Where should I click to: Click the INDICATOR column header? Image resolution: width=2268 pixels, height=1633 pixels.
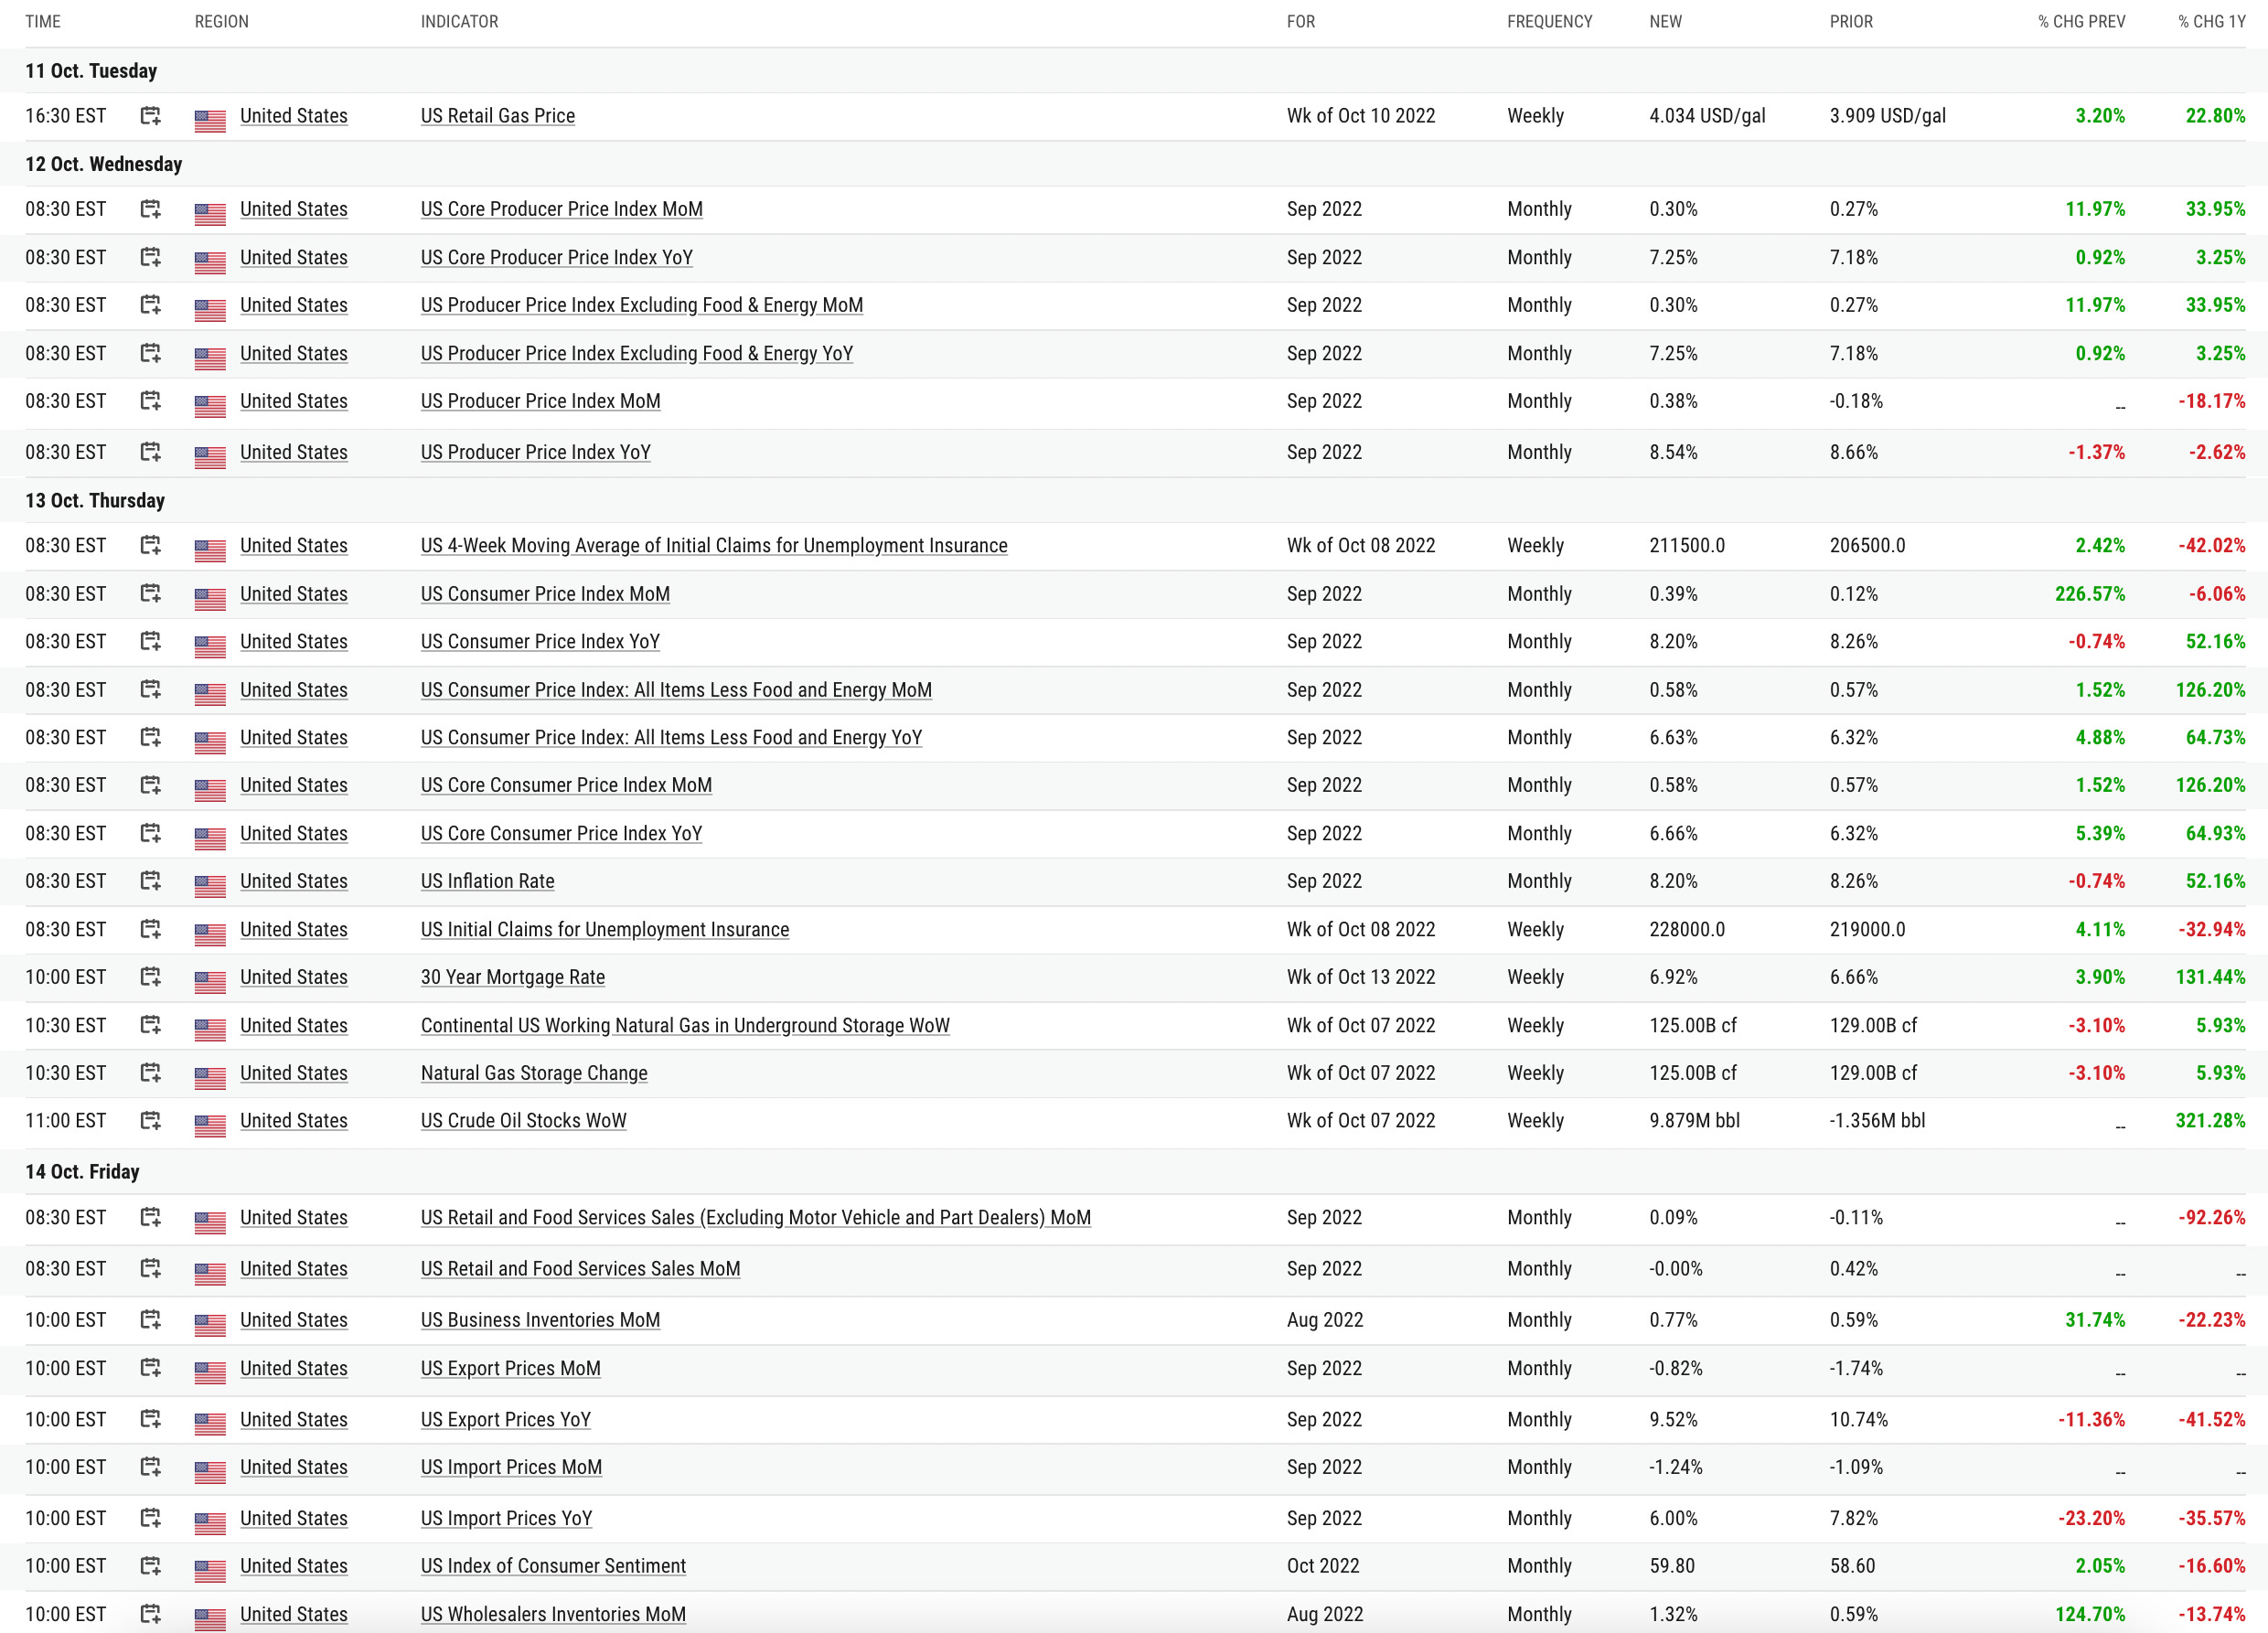pyautogui.click(x=460, y=21)
